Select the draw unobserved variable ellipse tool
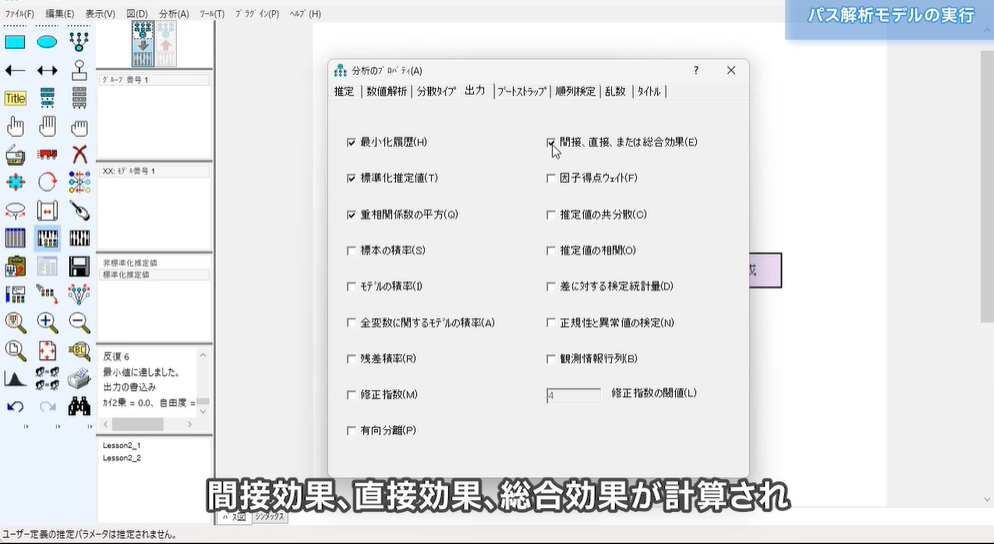 pos(47,42)
